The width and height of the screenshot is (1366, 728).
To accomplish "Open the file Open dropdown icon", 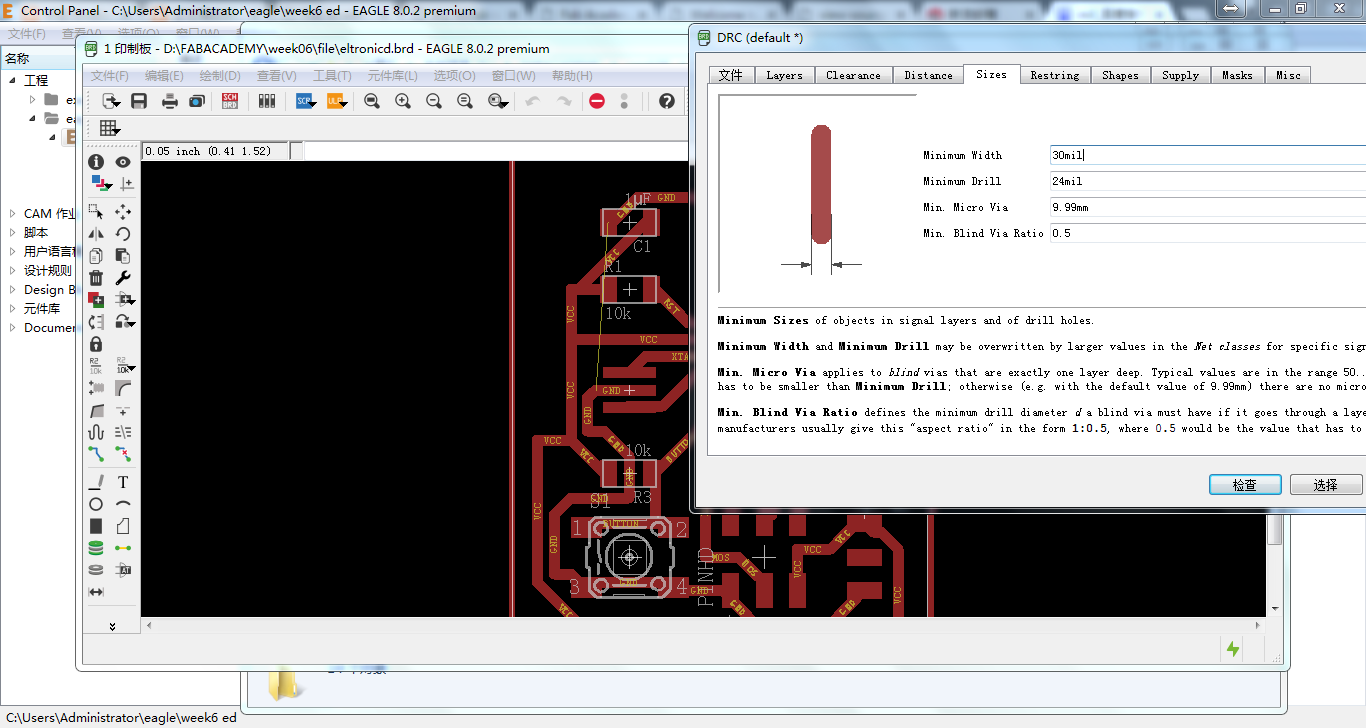I will click(111, 101).
